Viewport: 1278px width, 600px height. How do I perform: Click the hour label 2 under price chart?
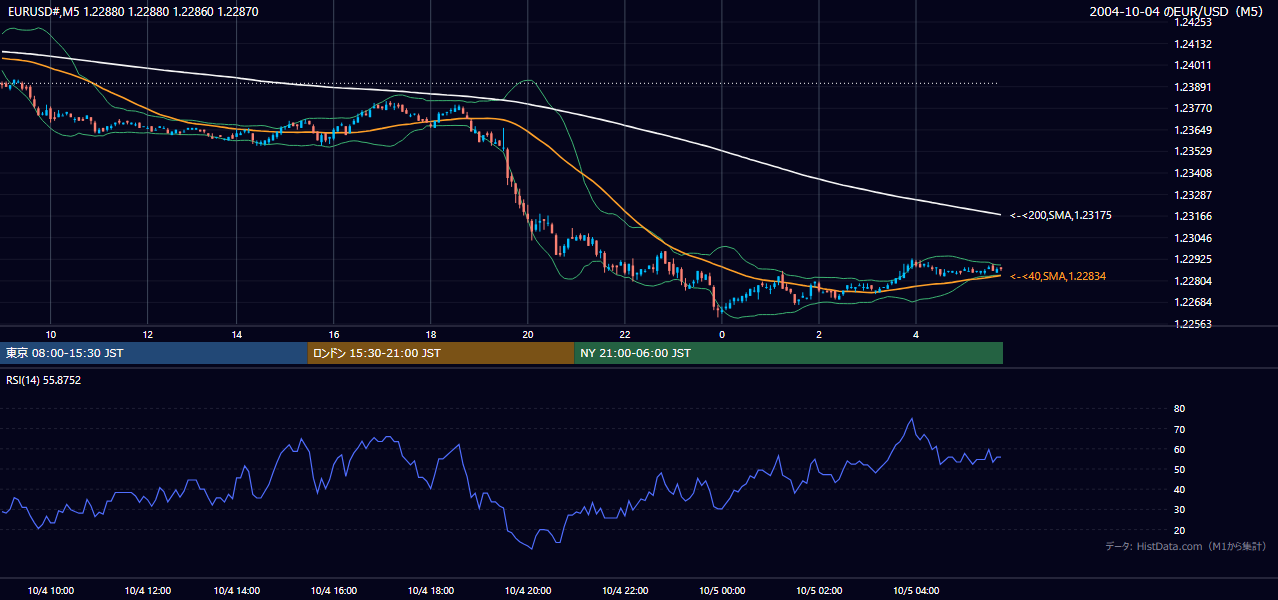point(819,334)
